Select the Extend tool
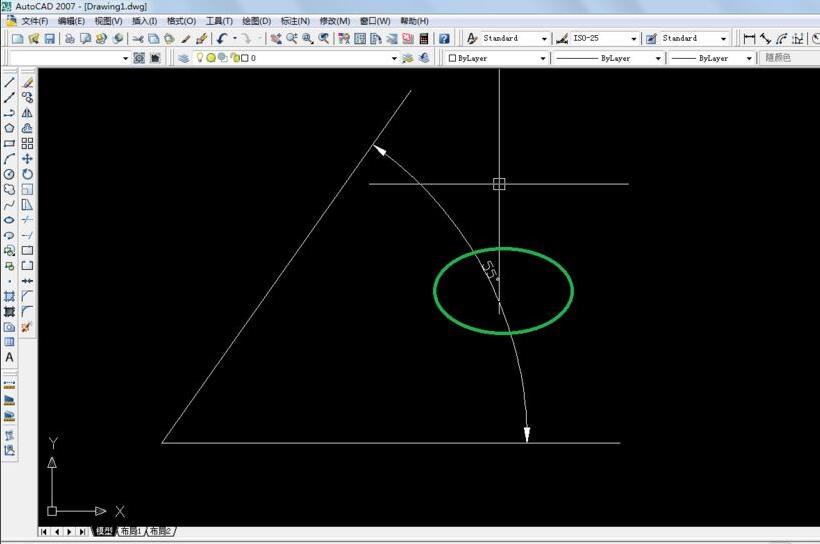 27,235
